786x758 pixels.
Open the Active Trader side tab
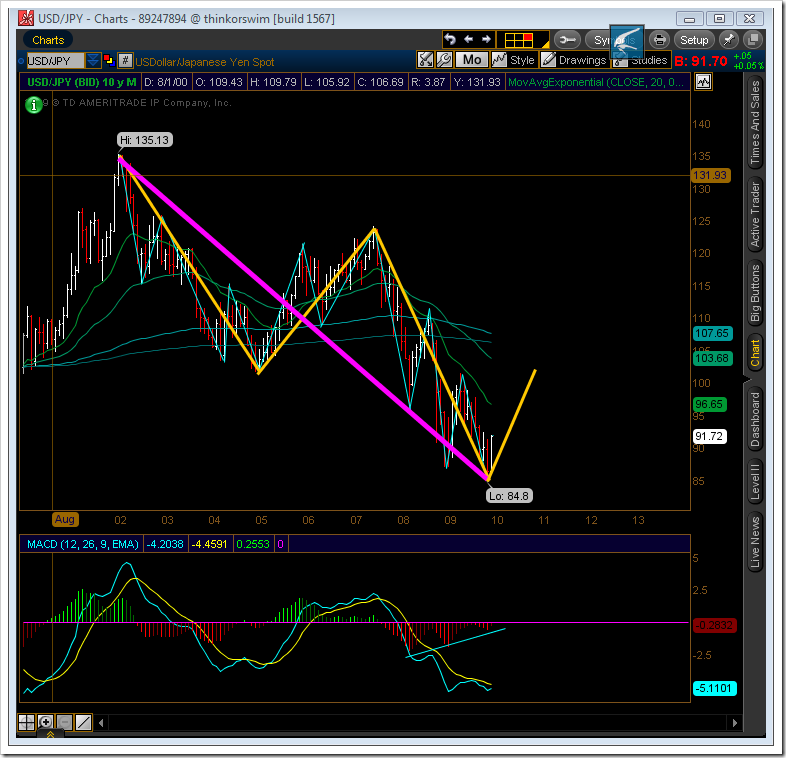pos(755,215)
